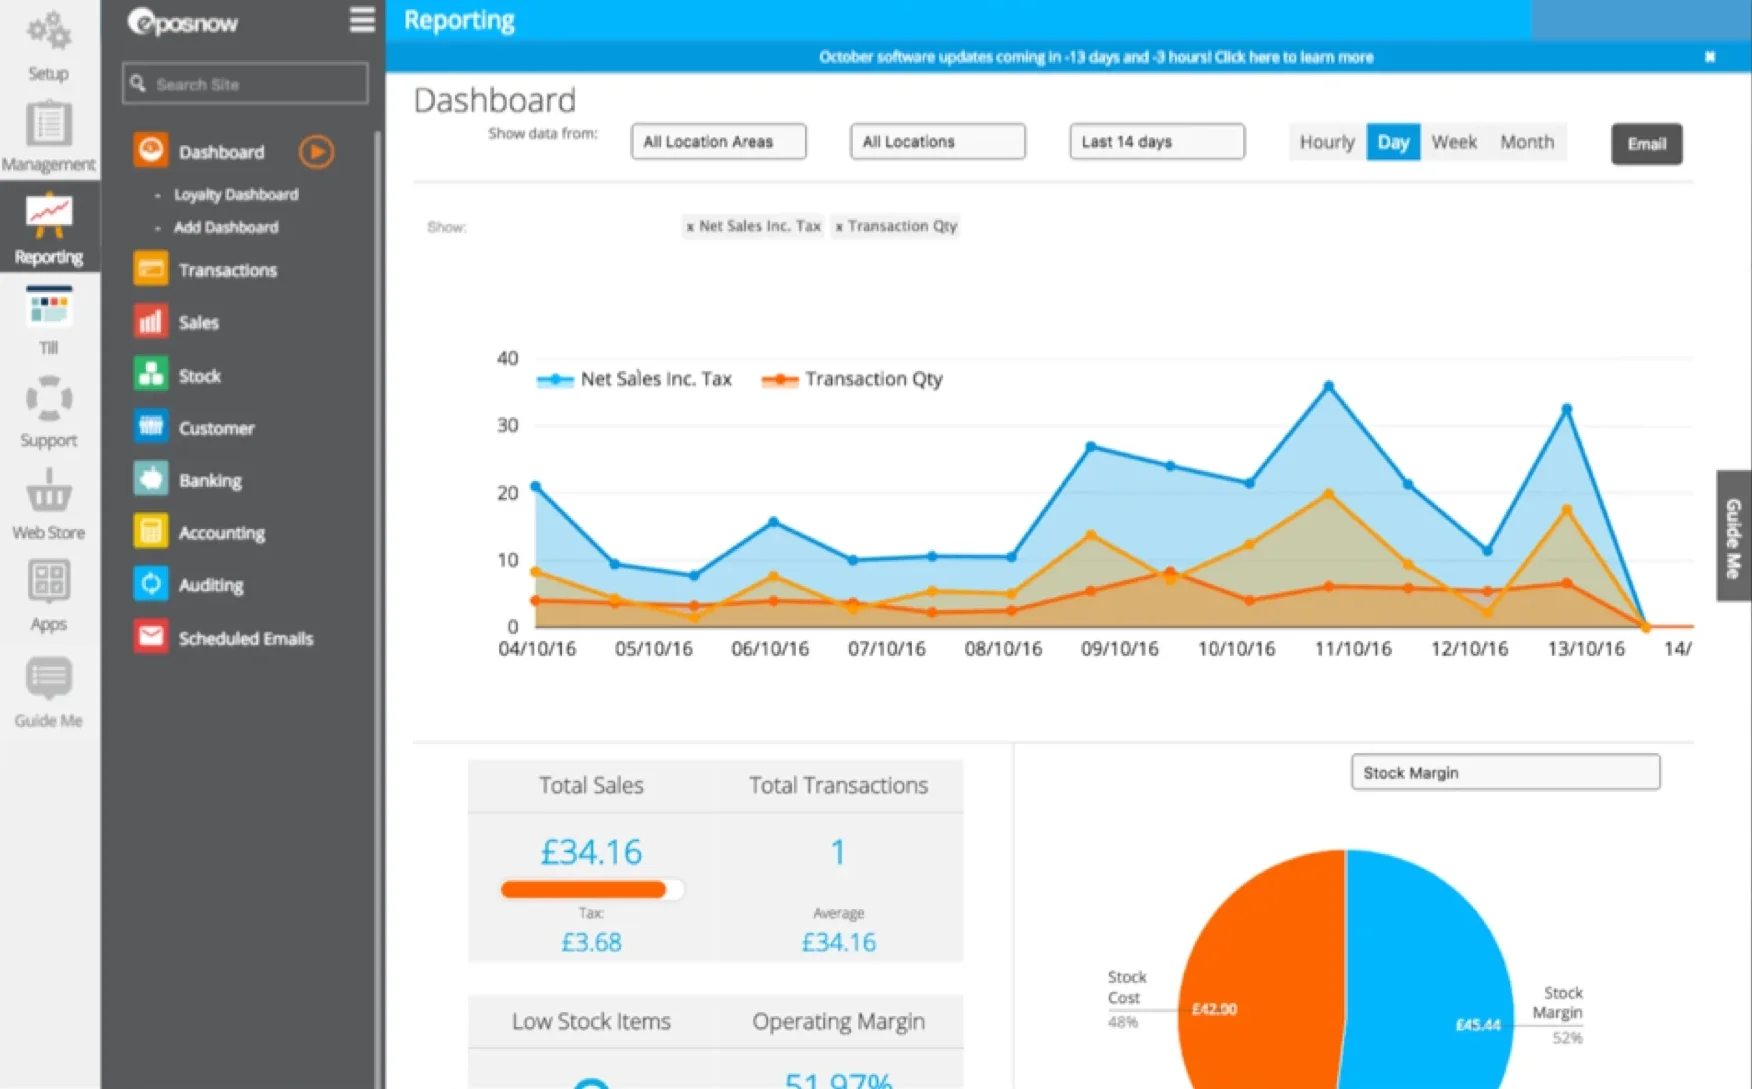
Task: Click the Dashboard gauge icon
Action: click(x=151, y=151)
